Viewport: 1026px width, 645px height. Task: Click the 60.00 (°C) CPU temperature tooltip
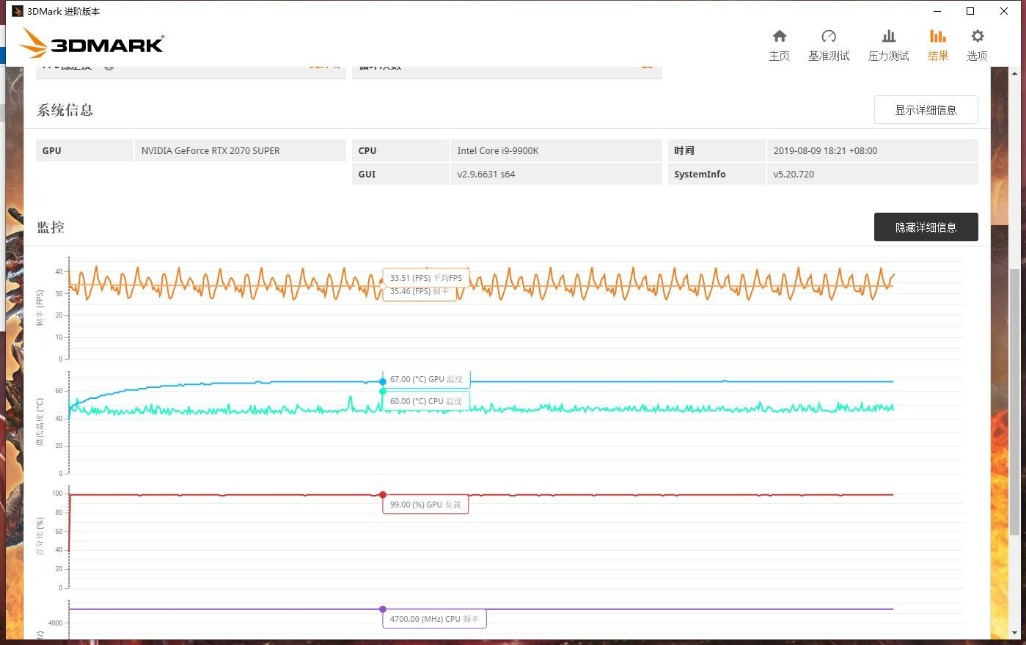coord(426,401)
